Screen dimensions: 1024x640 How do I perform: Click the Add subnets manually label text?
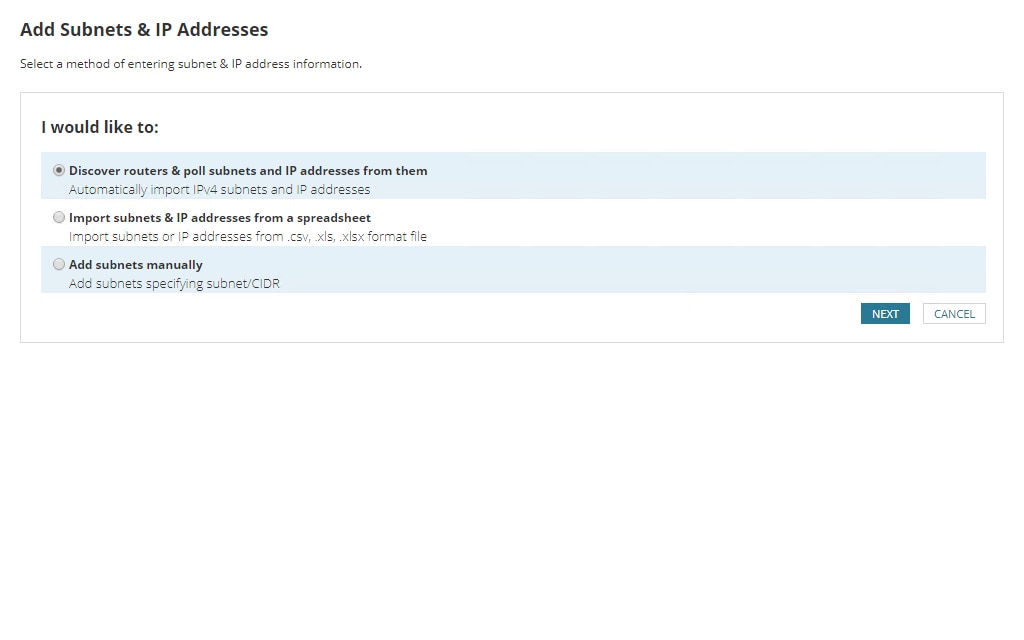pyautogui.click(x=135, y=264)
